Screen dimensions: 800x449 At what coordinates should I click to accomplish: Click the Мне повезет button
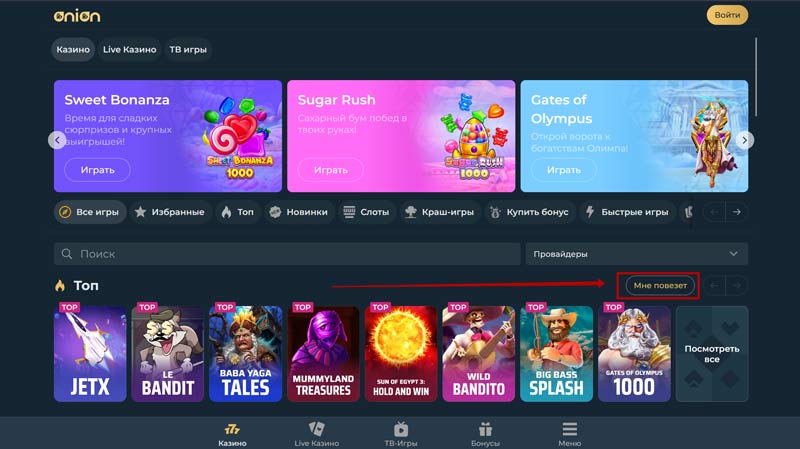point(660,286)
